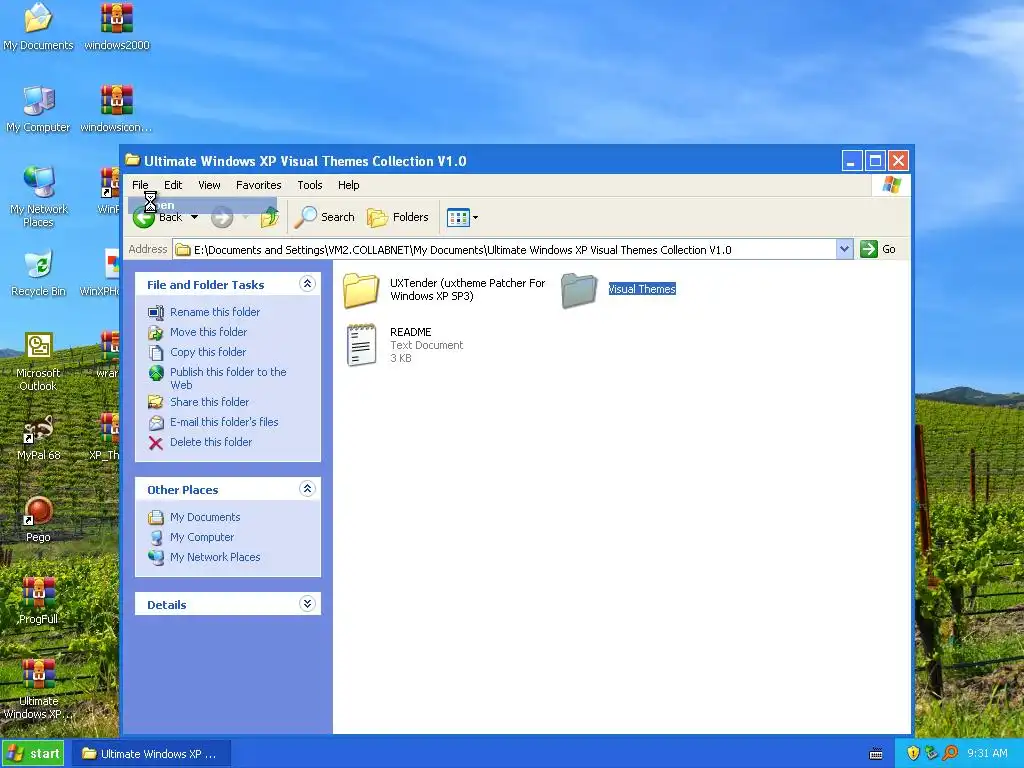Click Publish this folder to the Web
This screenshot has height=768, width=1024.
(228, 378)
